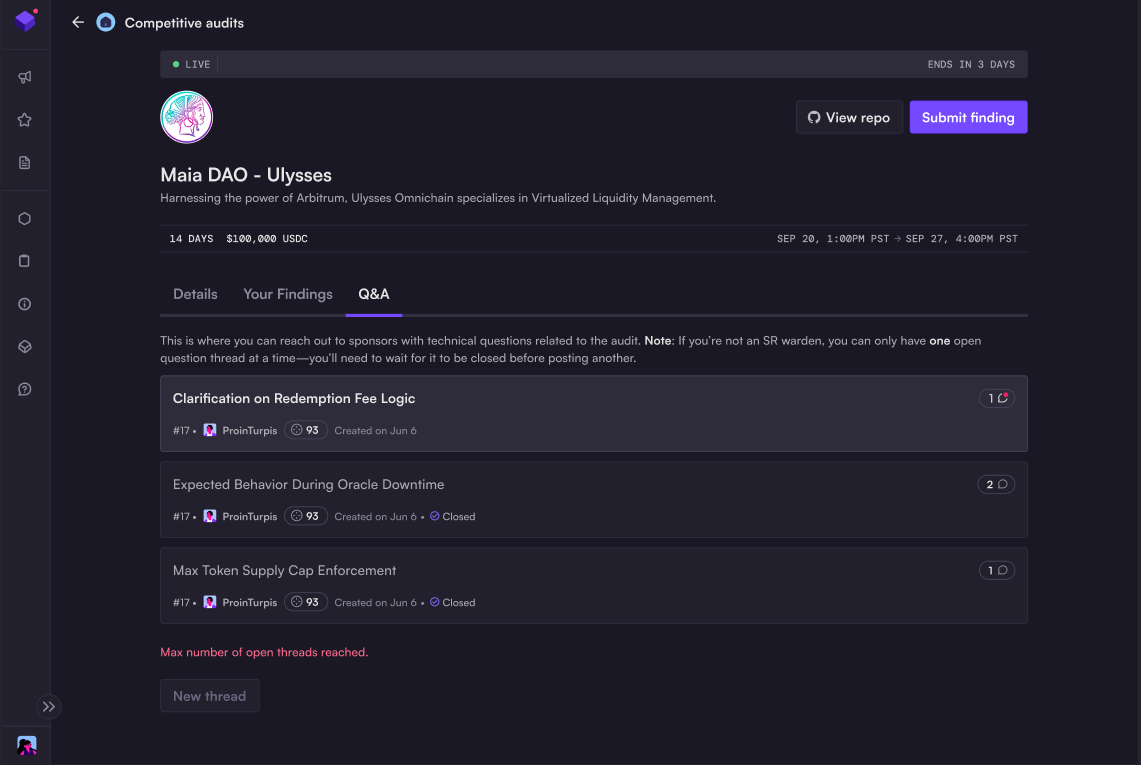1141x765 pixels.
Task: Open Max Token Supply Cap Enforcement thread
Action: [x=285, y=570]
